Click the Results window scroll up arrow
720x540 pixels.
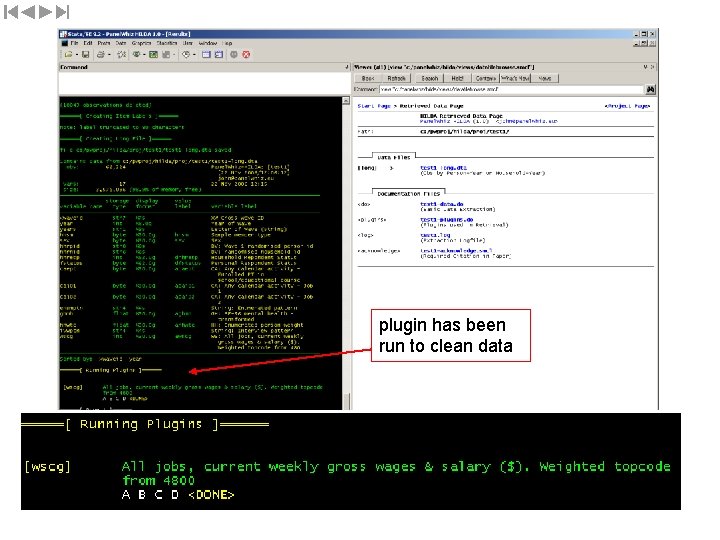[x=346, y=101]
